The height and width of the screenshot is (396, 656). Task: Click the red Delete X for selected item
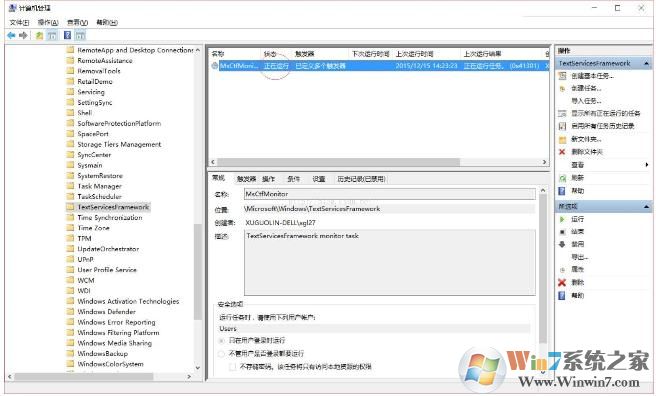pyautogui.click(x=562, y=283)
